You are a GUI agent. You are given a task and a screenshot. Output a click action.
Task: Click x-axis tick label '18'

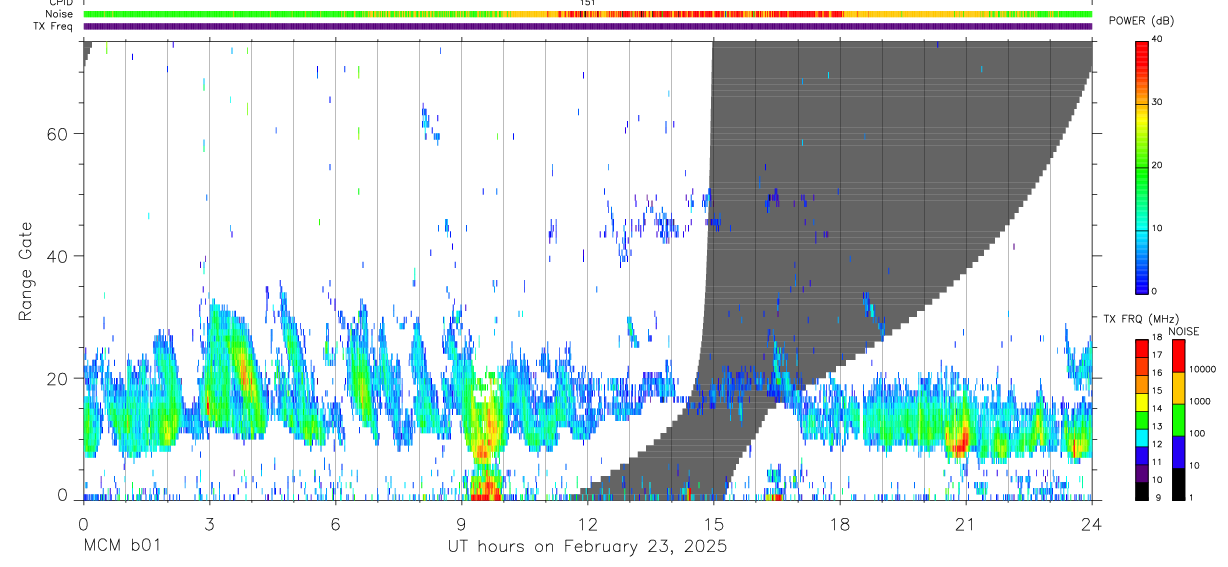pyautogui.click(x=840, y=523)
